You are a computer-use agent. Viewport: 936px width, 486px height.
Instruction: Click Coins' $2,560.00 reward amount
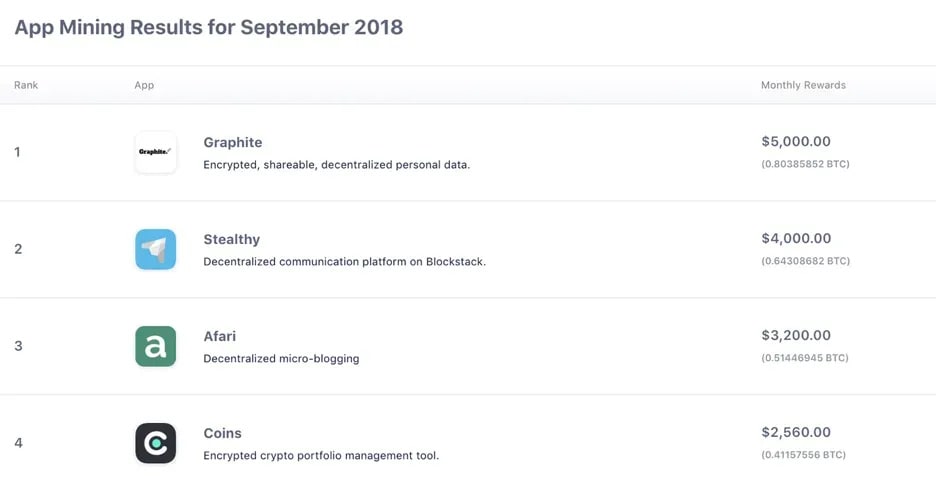pyautogui.click(x=796, y=432)
